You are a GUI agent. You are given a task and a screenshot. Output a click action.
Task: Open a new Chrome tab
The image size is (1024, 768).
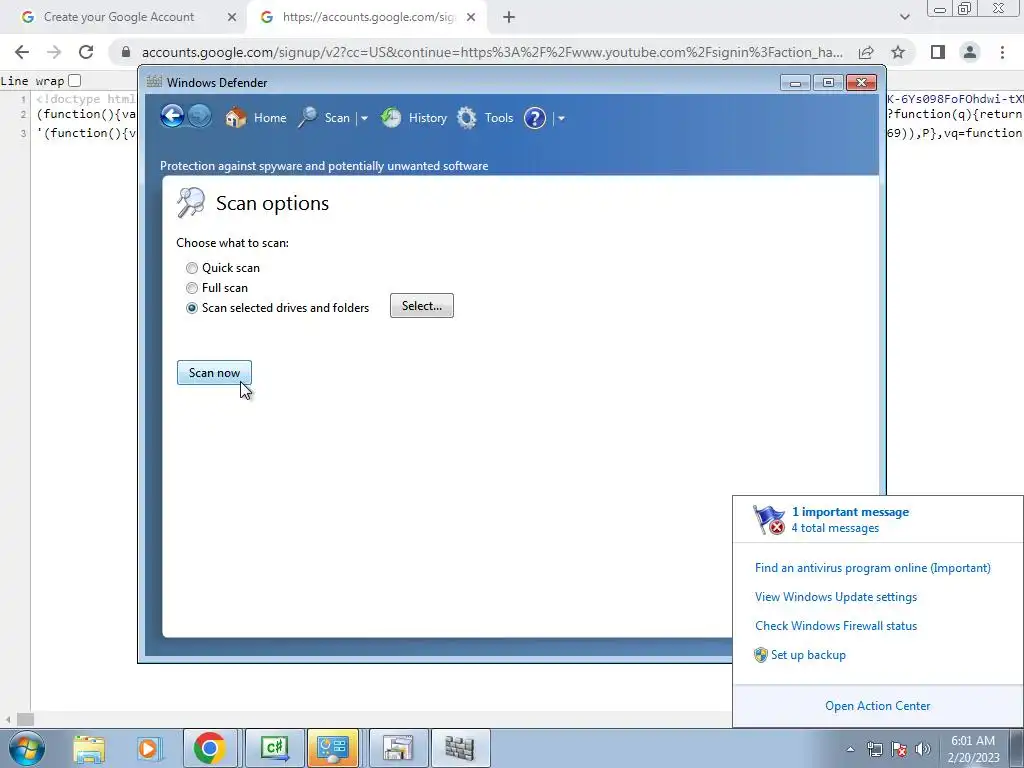(x=509, y=17)
